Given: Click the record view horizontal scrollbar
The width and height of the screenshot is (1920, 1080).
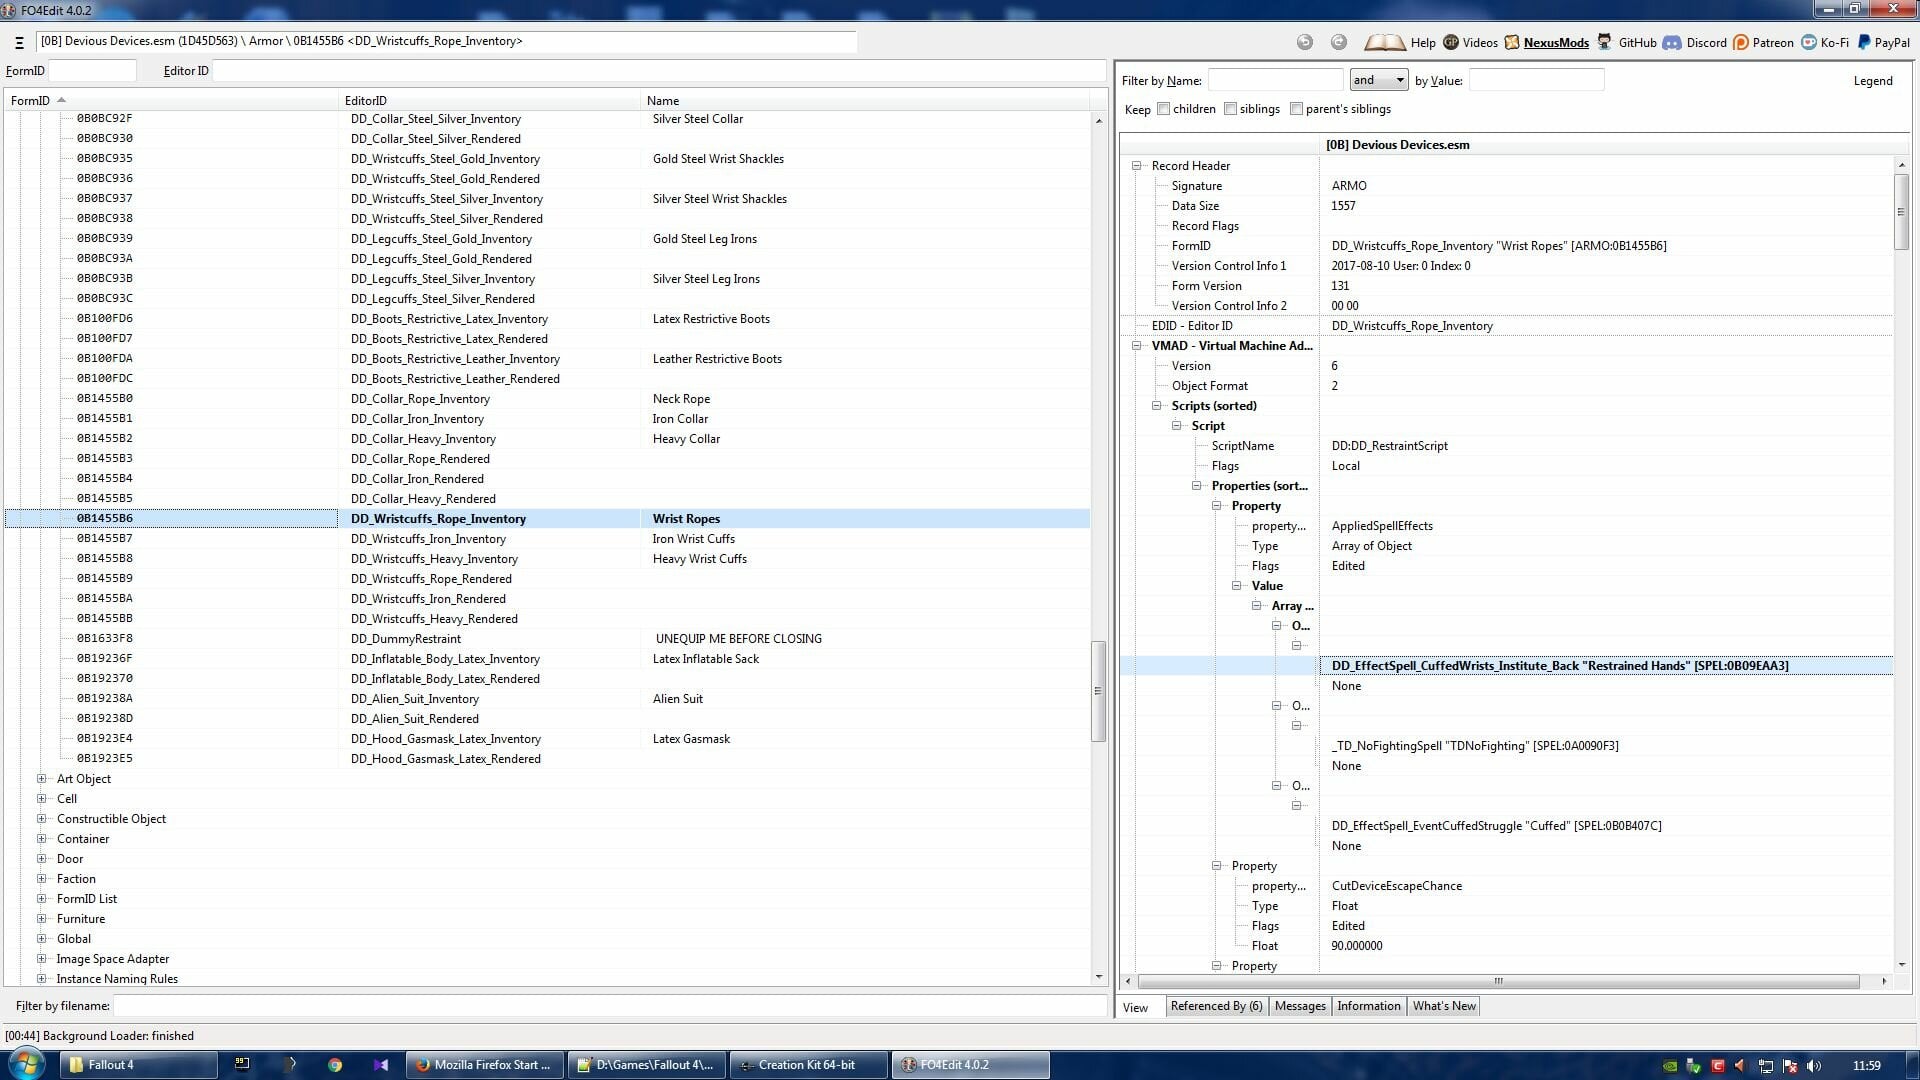Looking at the screenshot, I should [1498, 981].
